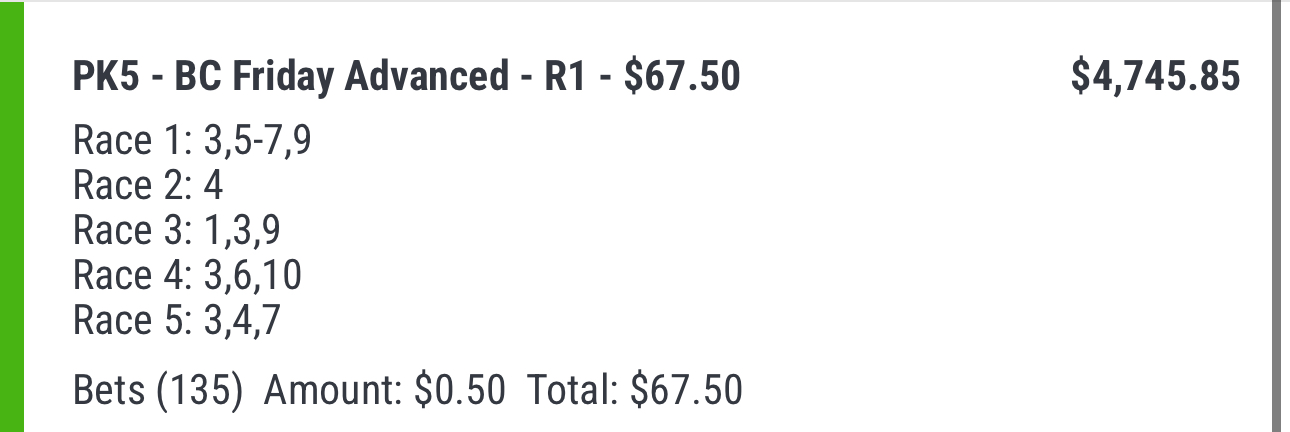The height and width of the screenshot is (432, 1290).
Task: Select the $67.50 cost in the title
Action: [x=682, y=77]
